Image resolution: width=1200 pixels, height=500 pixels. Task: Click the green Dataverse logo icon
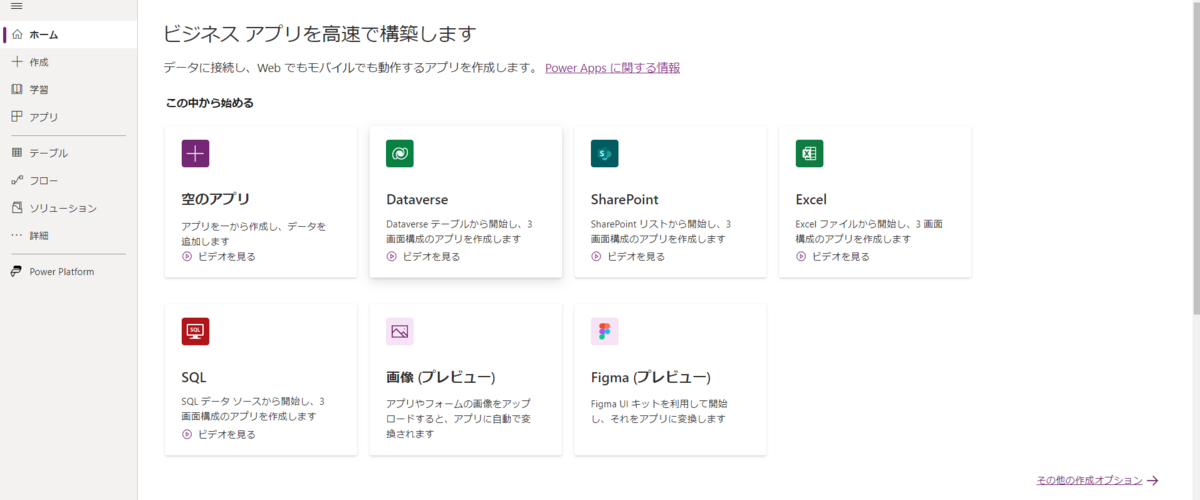coord(400,153)
